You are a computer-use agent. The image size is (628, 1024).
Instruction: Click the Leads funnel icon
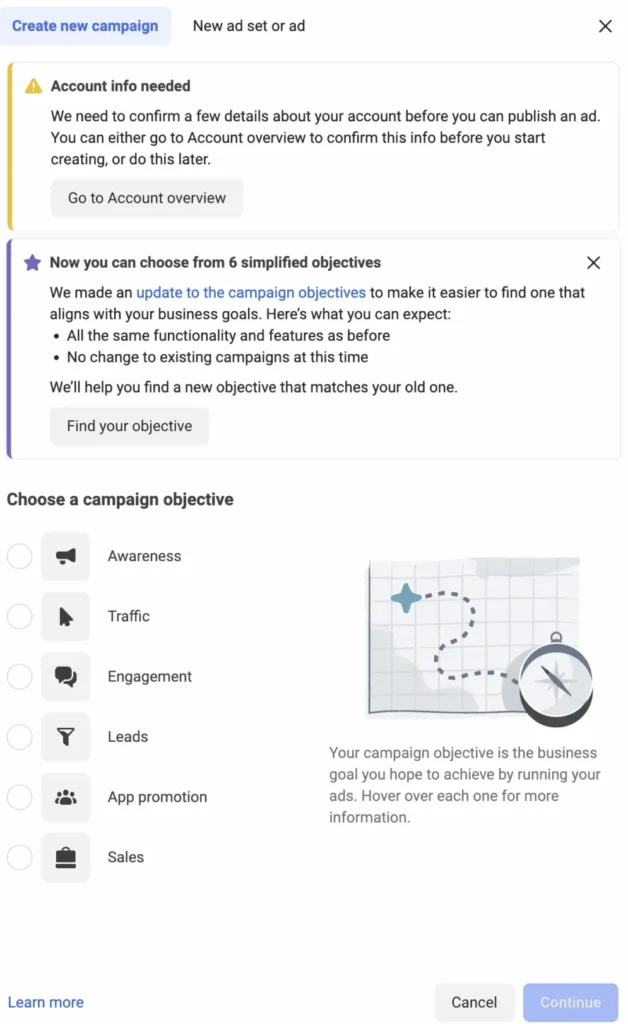coord(65,736)
